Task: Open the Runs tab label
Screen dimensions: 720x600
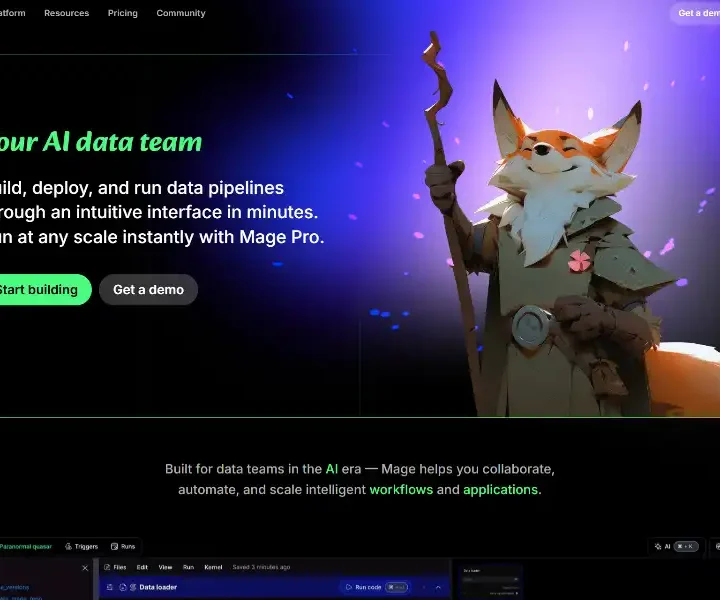Action: 128,546
